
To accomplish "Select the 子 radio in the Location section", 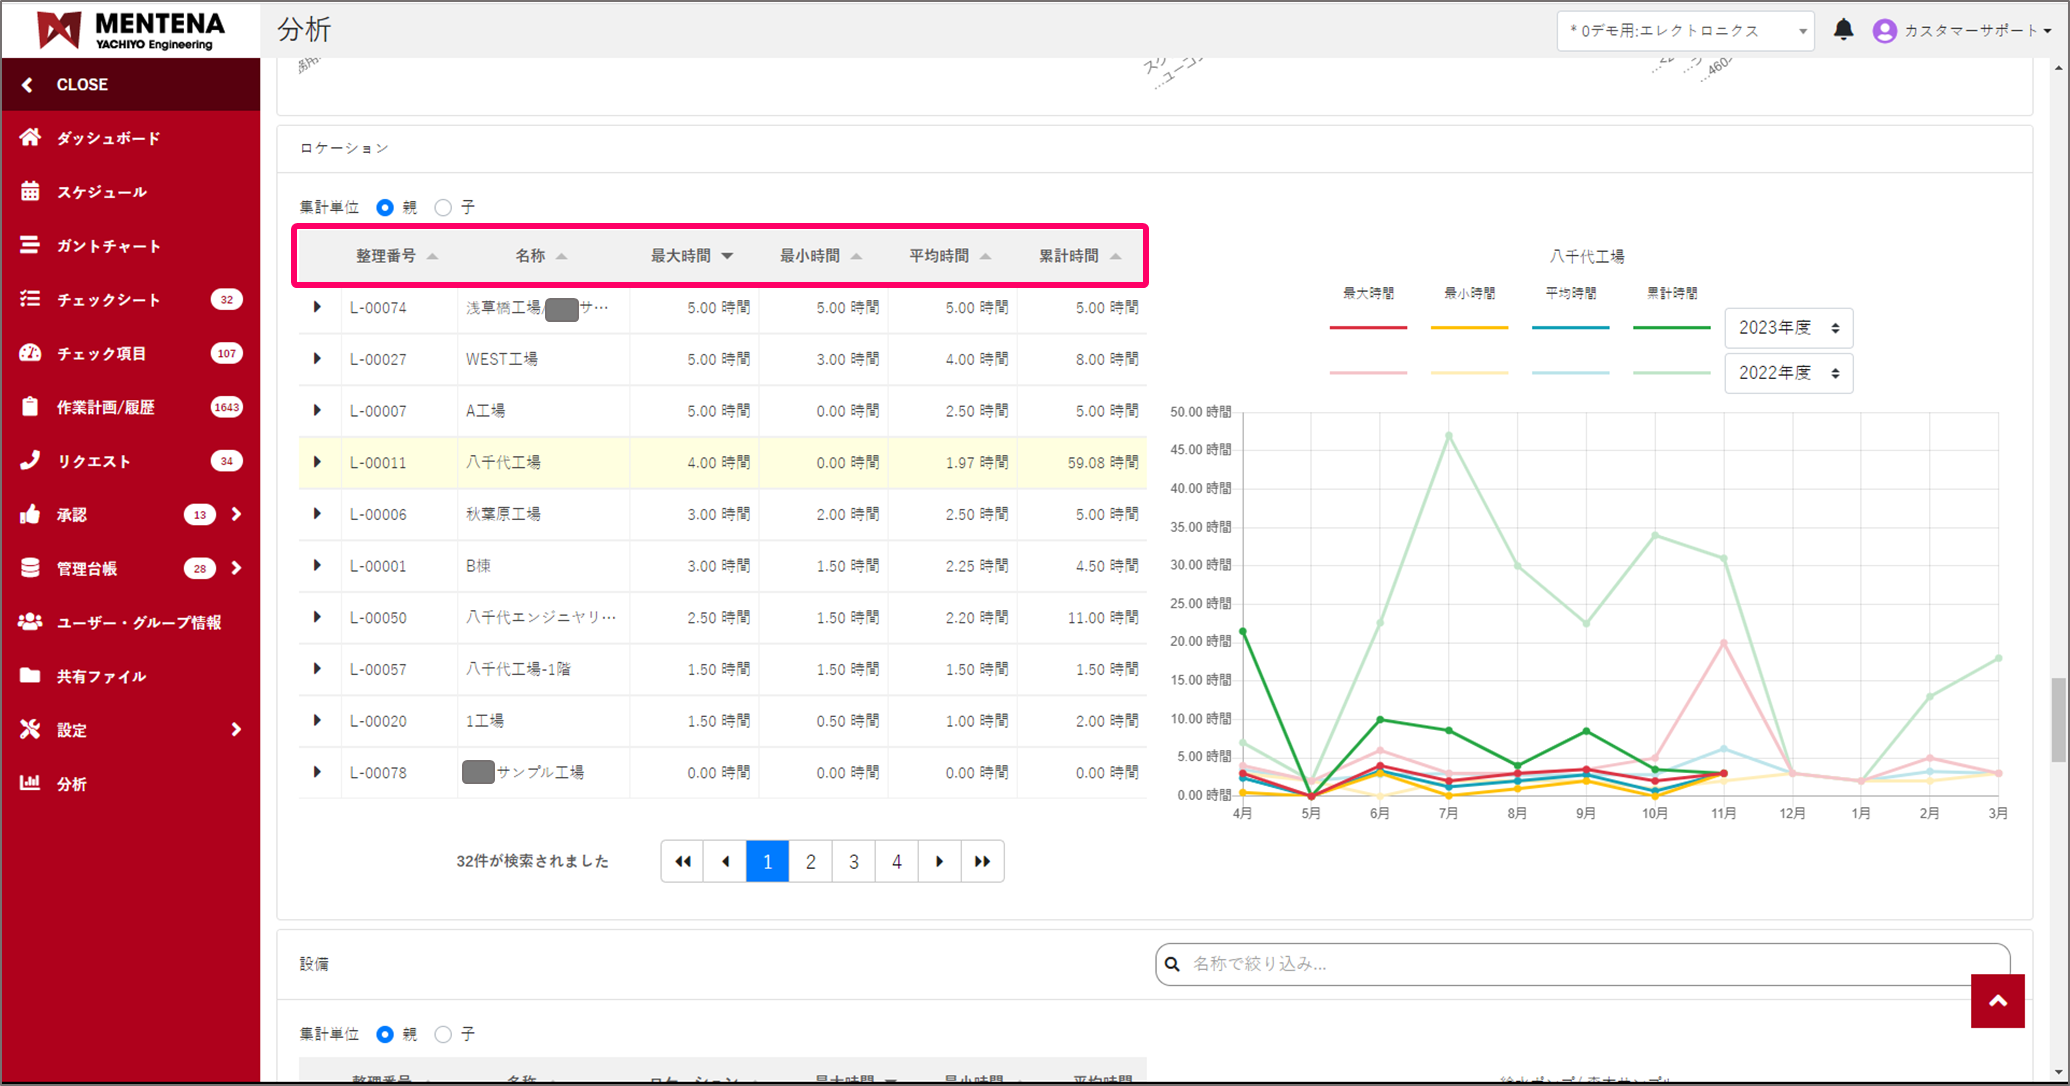I will [444, 208].
